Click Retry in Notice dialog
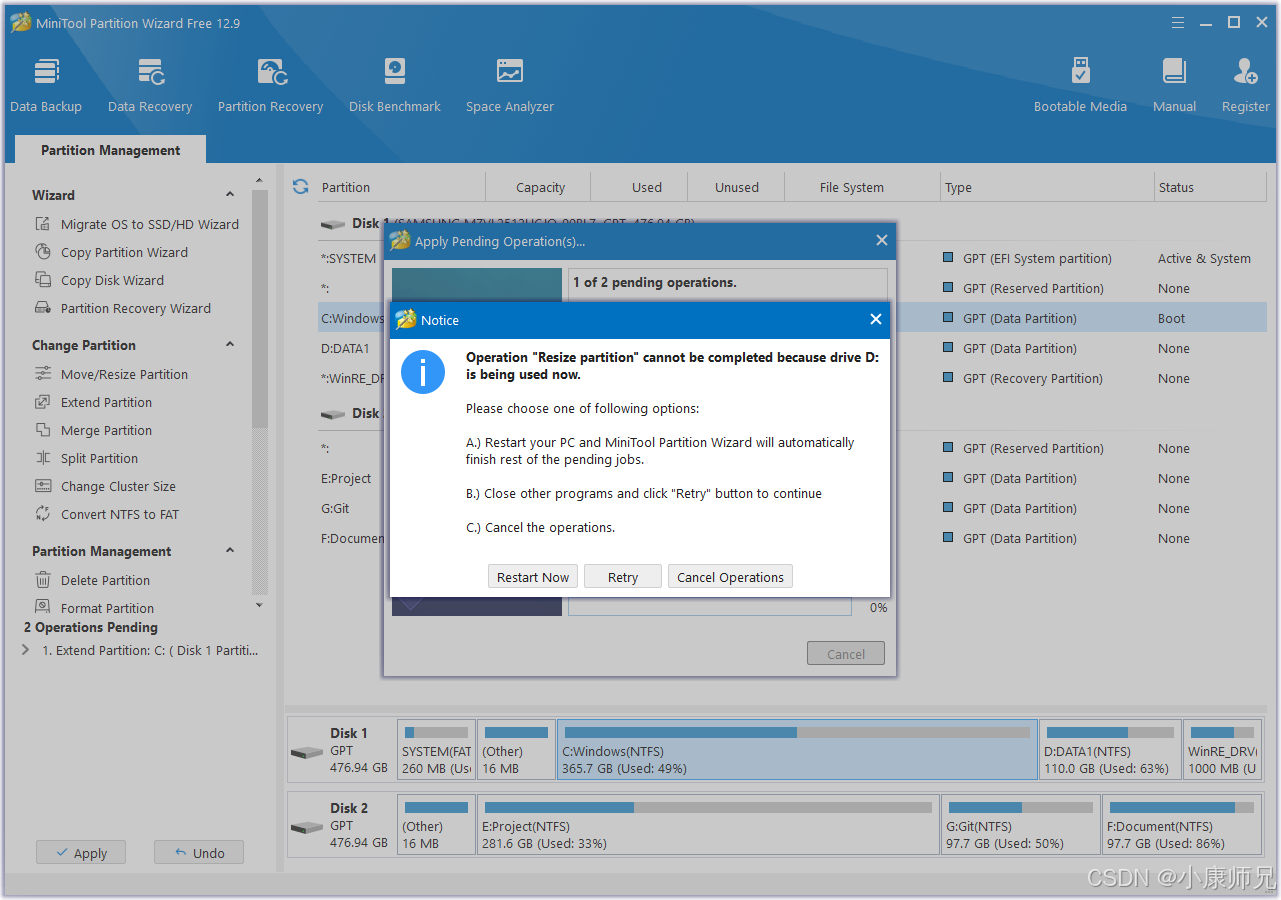Screen dimensions: 1281x900 pyautogui.click(x=622, y=577)
